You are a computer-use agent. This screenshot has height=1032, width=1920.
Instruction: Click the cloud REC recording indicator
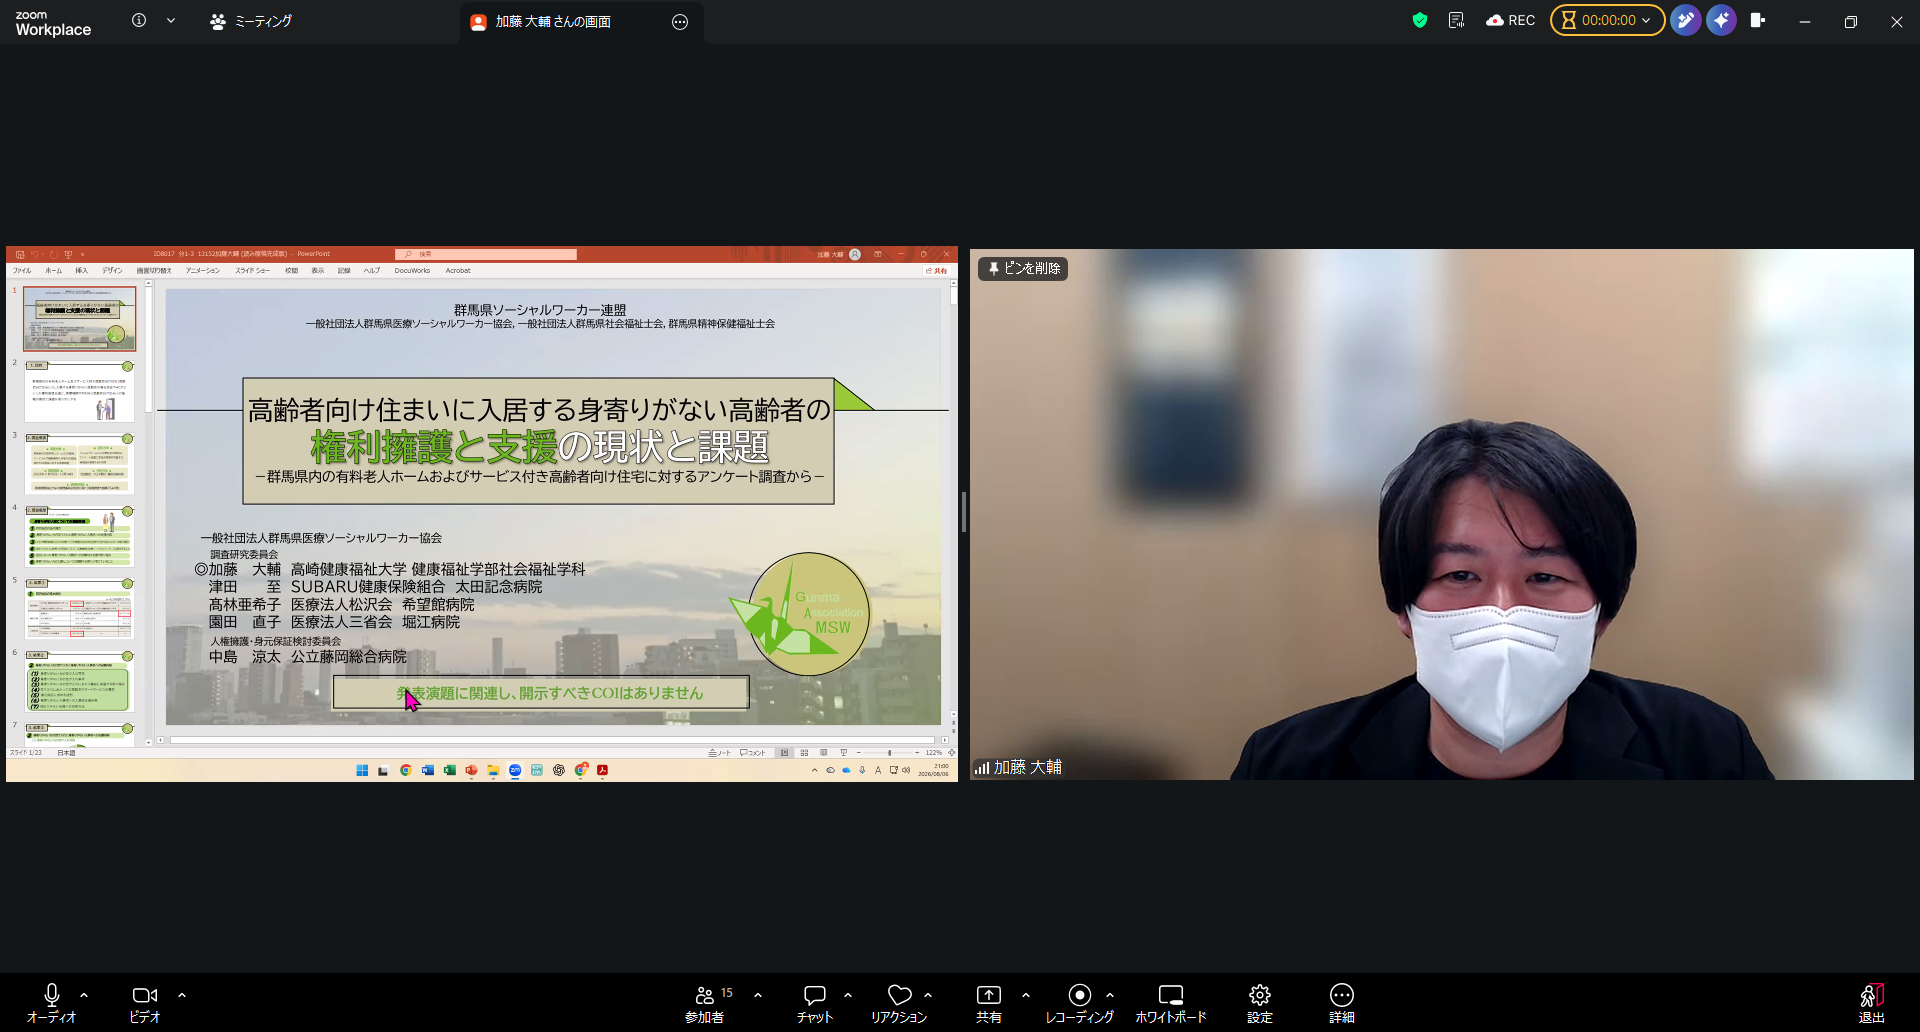(x=1511, y=20)
